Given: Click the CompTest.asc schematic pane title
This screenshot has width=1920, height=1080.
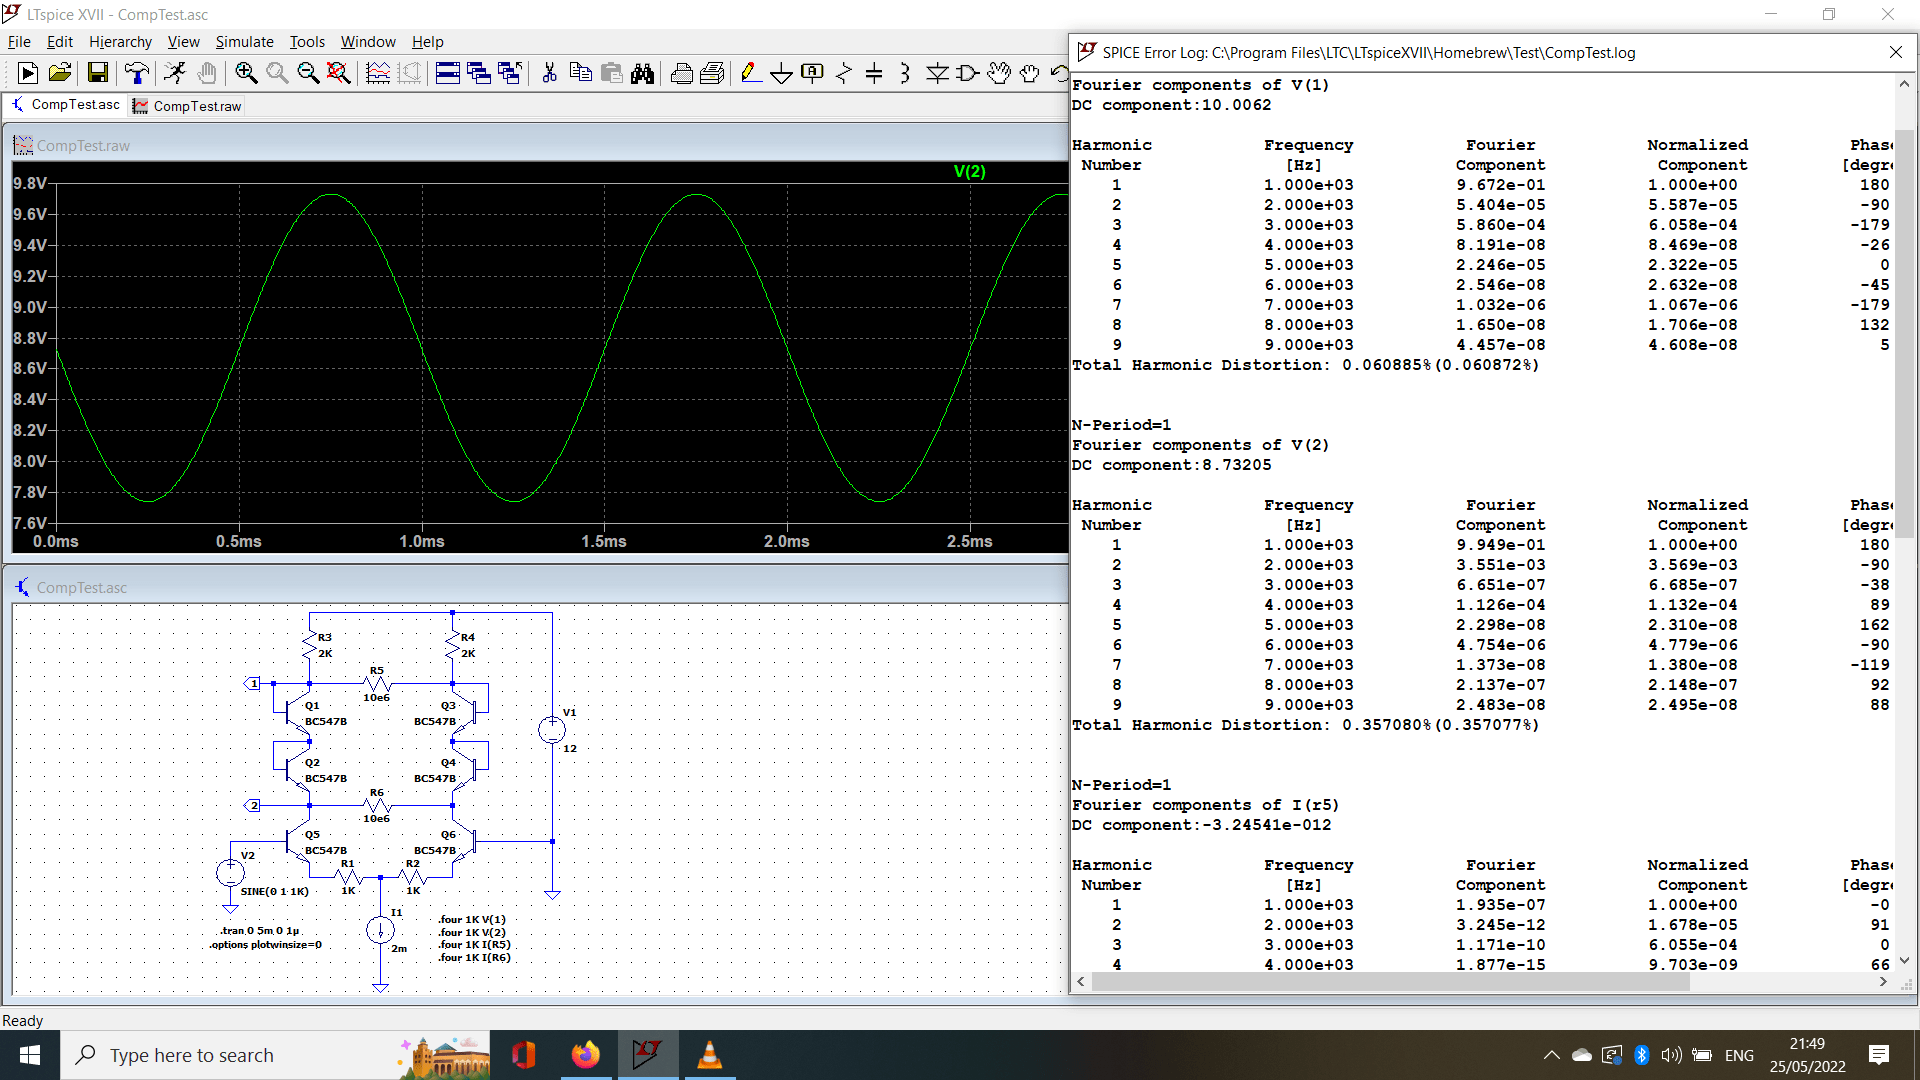Looking at the screenshot, I should tap(82, 588).
